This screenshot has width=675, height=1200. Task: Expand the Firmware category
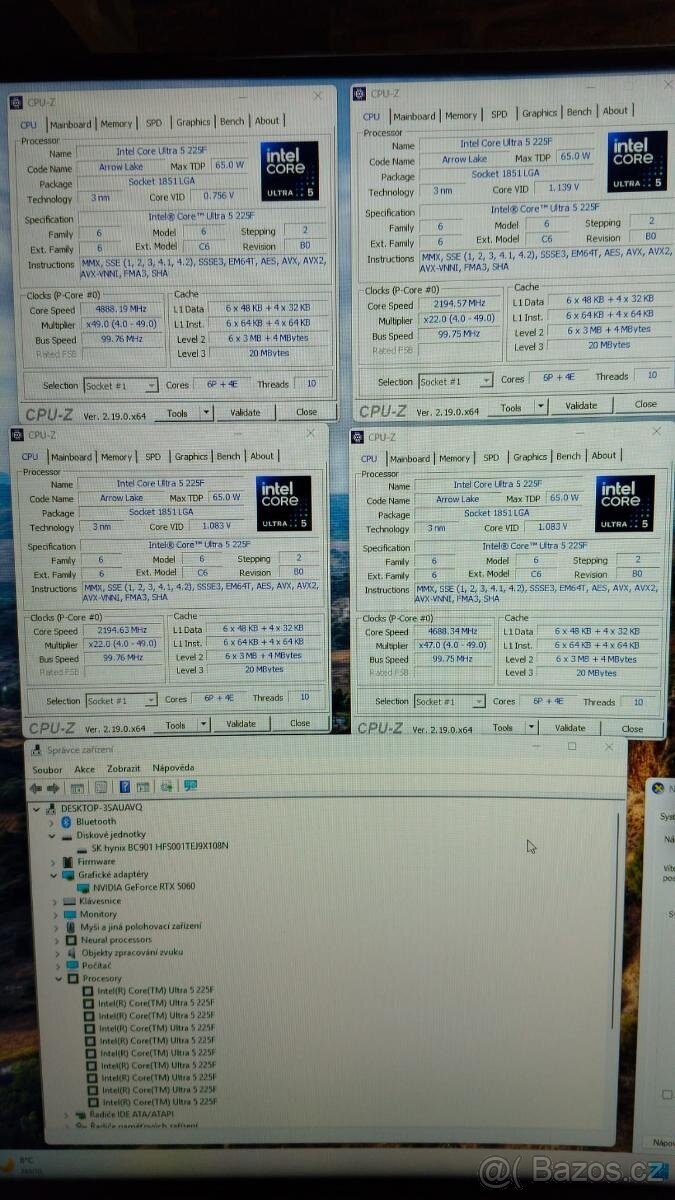[x=54, y=861]
